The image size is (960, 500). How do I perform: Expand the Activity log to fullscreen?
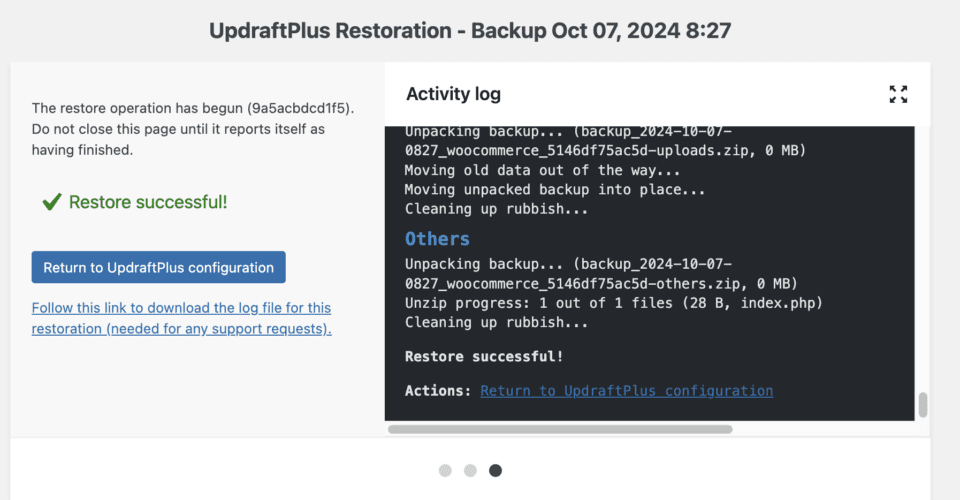[898, 94]
